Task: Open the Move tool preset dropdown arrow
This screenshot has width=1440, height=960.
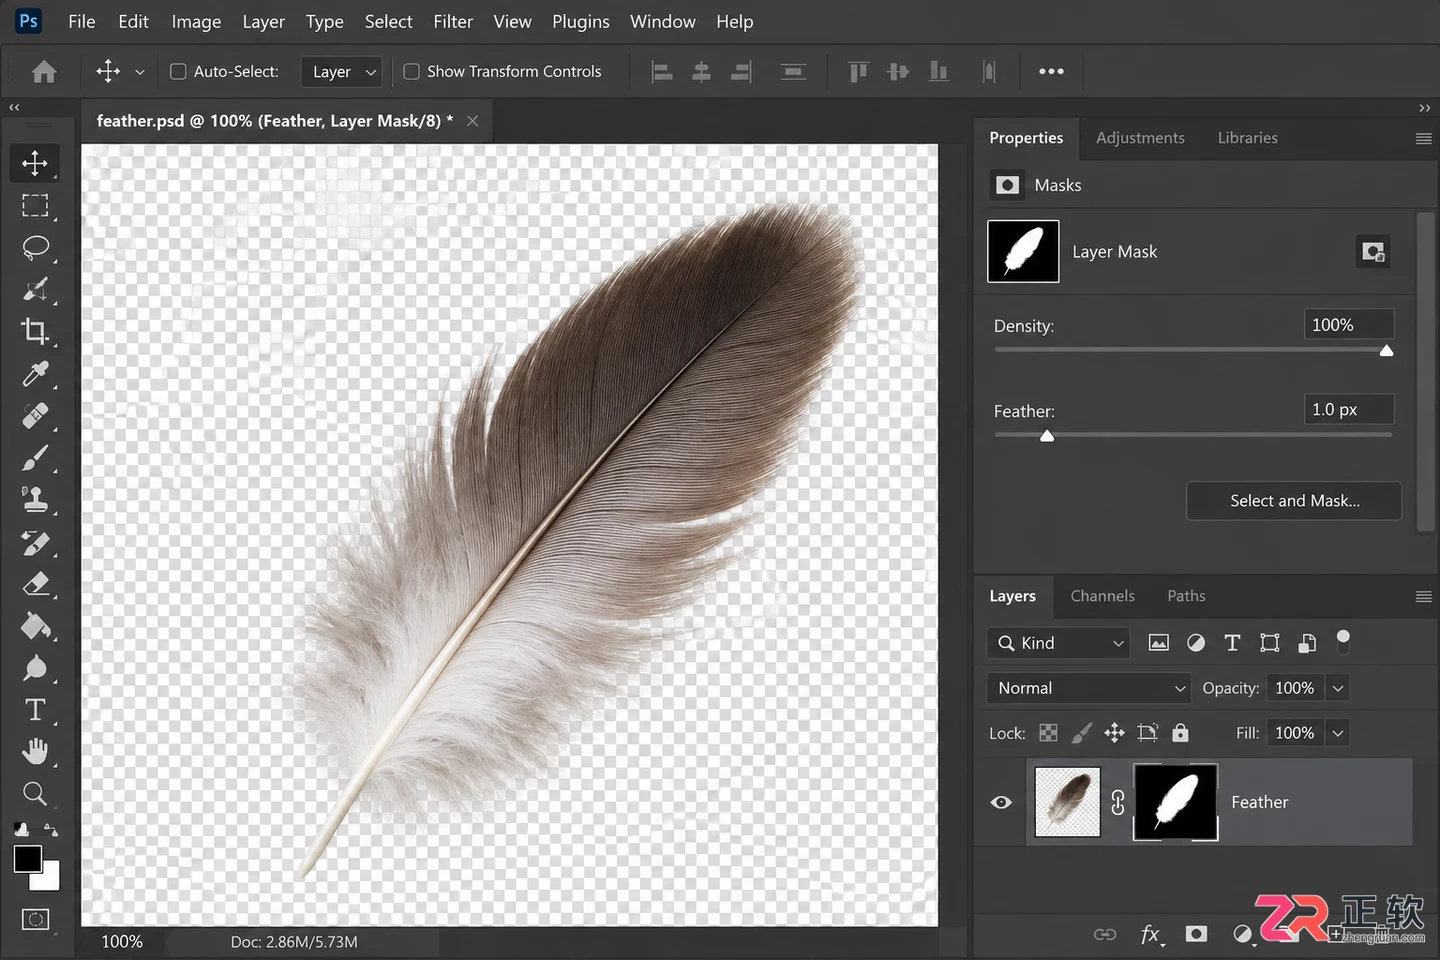Action: click(x=140, y=72)
